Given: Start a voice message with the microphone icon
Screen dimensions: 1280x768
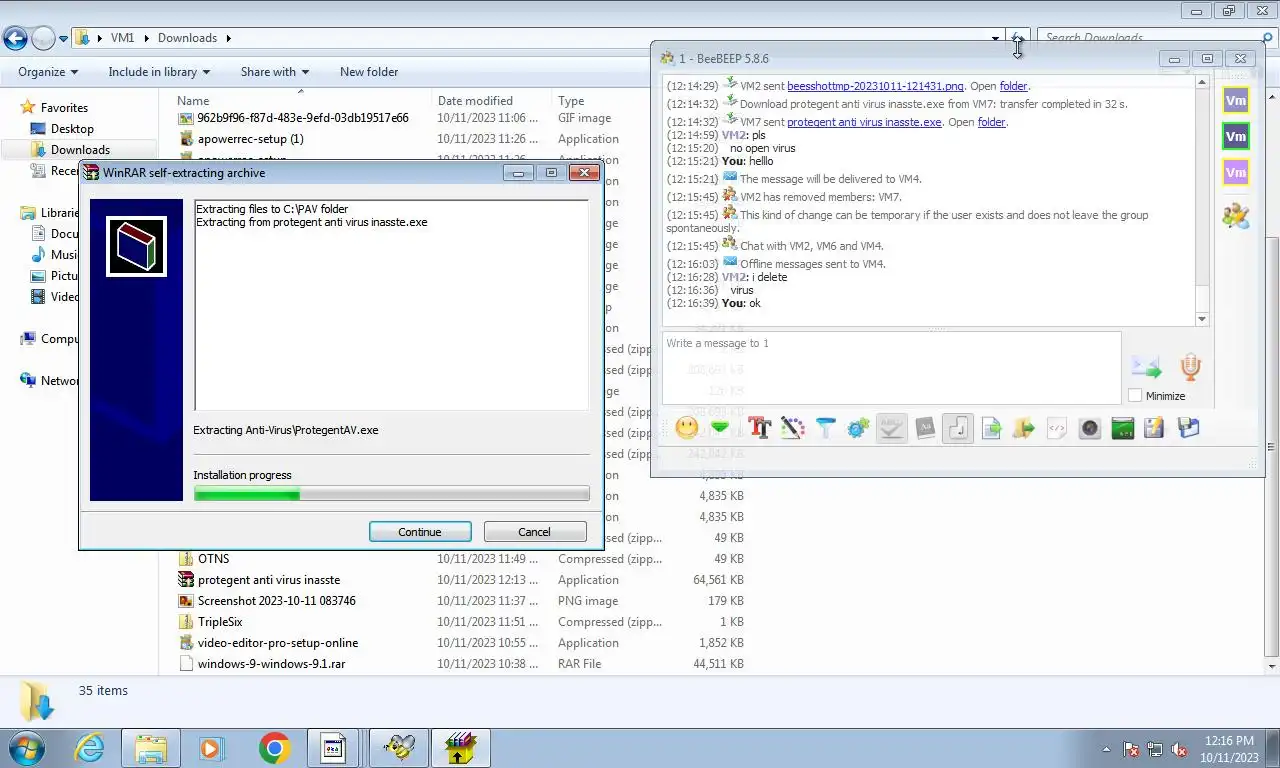Looking at the screenshot, I should (x=1190, y=366).
